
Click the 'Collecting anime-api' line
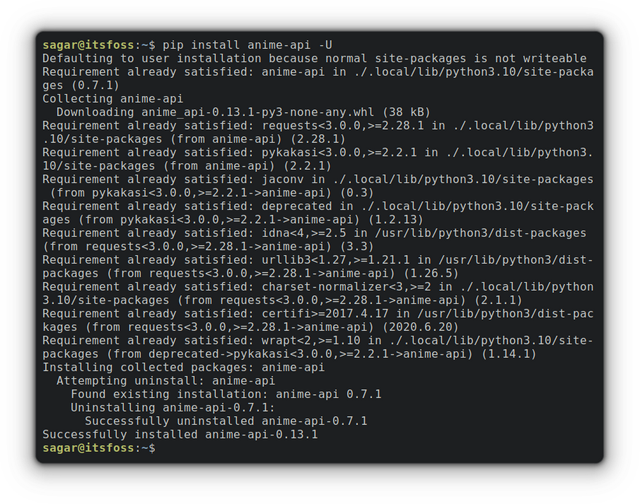click(x=113, y=99)
